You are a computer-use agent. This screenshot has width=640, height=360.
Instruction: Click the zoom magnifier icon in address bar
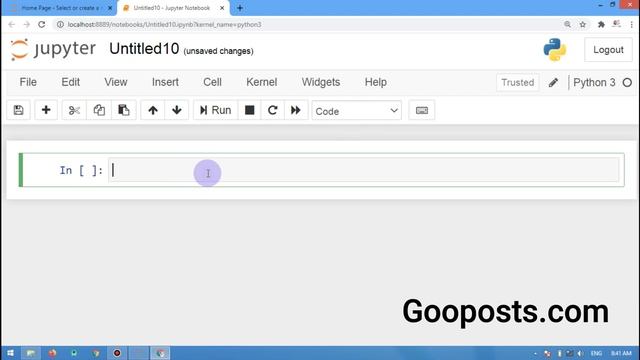tap(567, 24)
